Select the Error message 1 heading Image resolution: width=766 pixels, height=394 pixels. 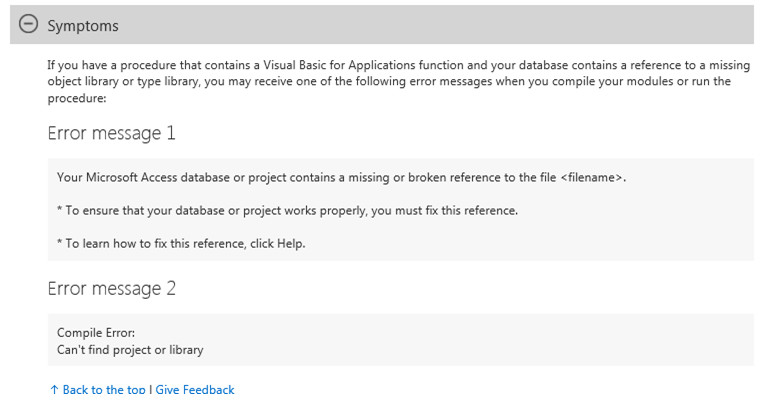(111, 133)
